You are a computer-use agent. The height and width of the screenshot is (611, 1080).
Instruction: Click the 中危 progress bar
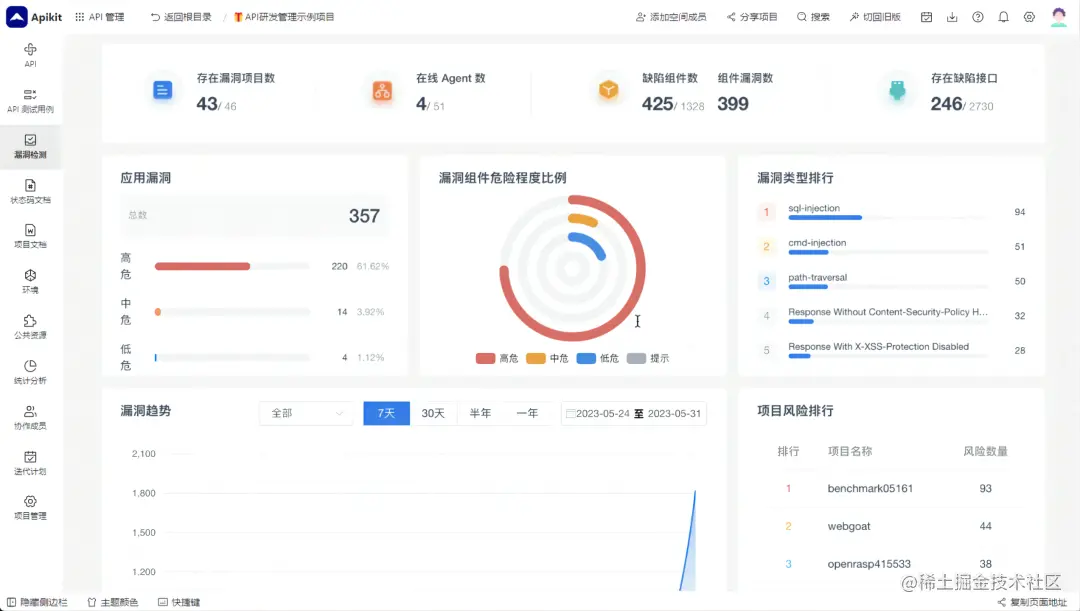(x=232, y=312)
